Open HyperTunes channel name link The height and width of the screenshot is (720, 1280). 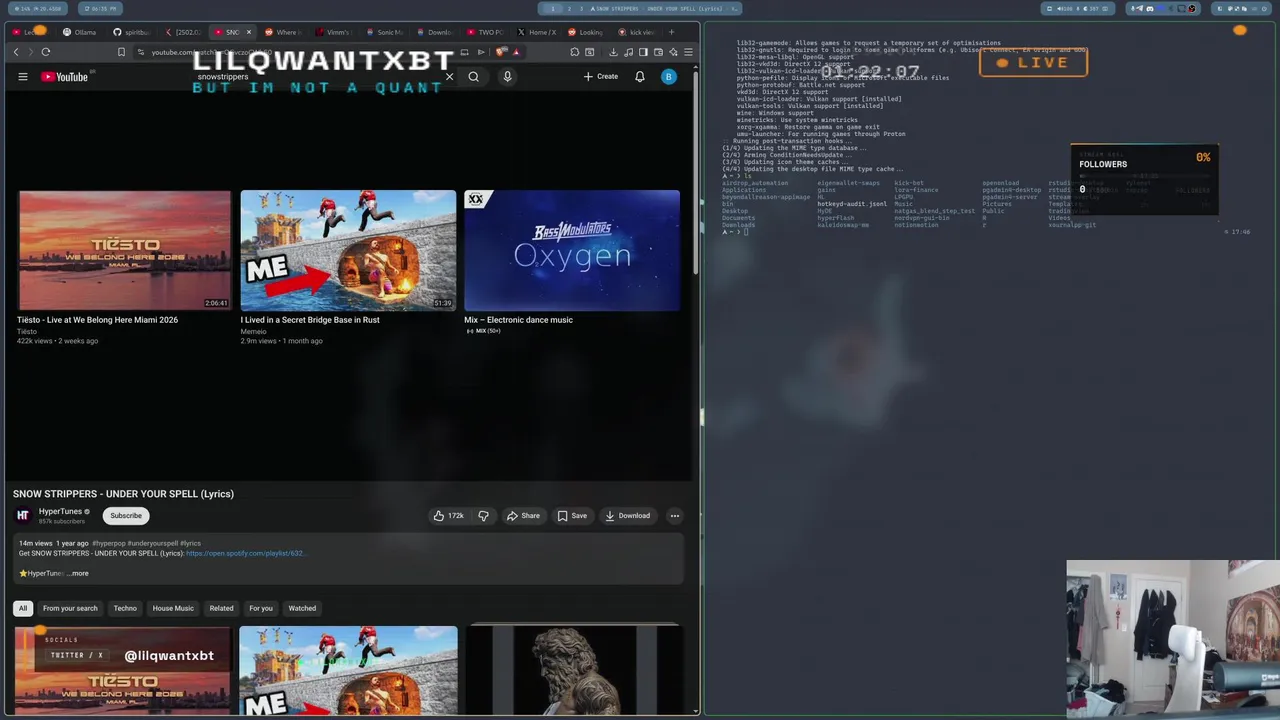pyautogui.click(x=60, y=511)
